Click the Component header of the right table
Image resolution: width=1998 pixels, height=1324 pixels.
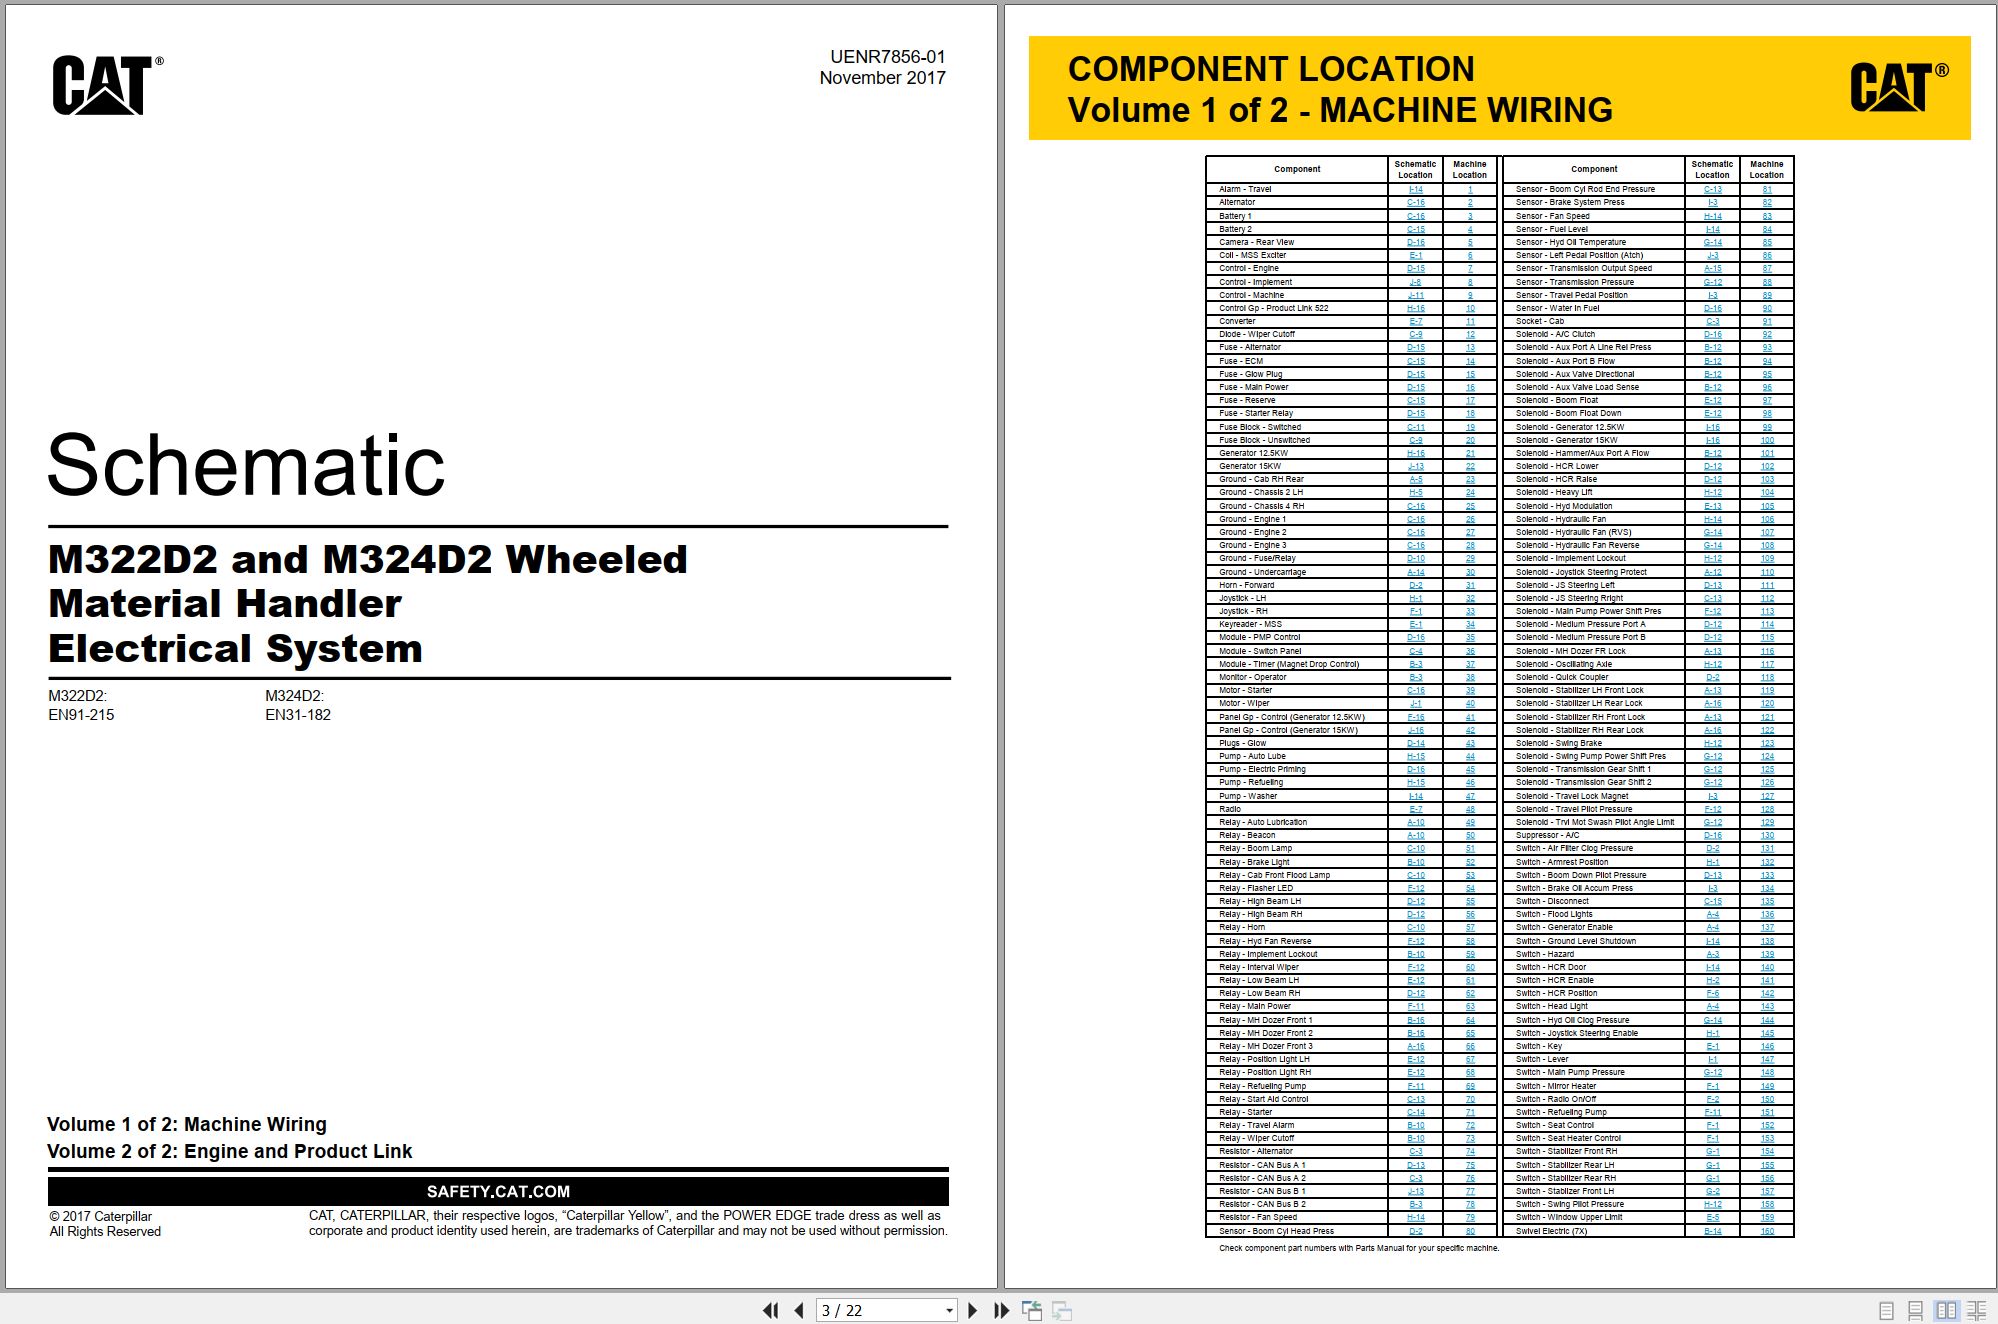tap(1594, 169)
